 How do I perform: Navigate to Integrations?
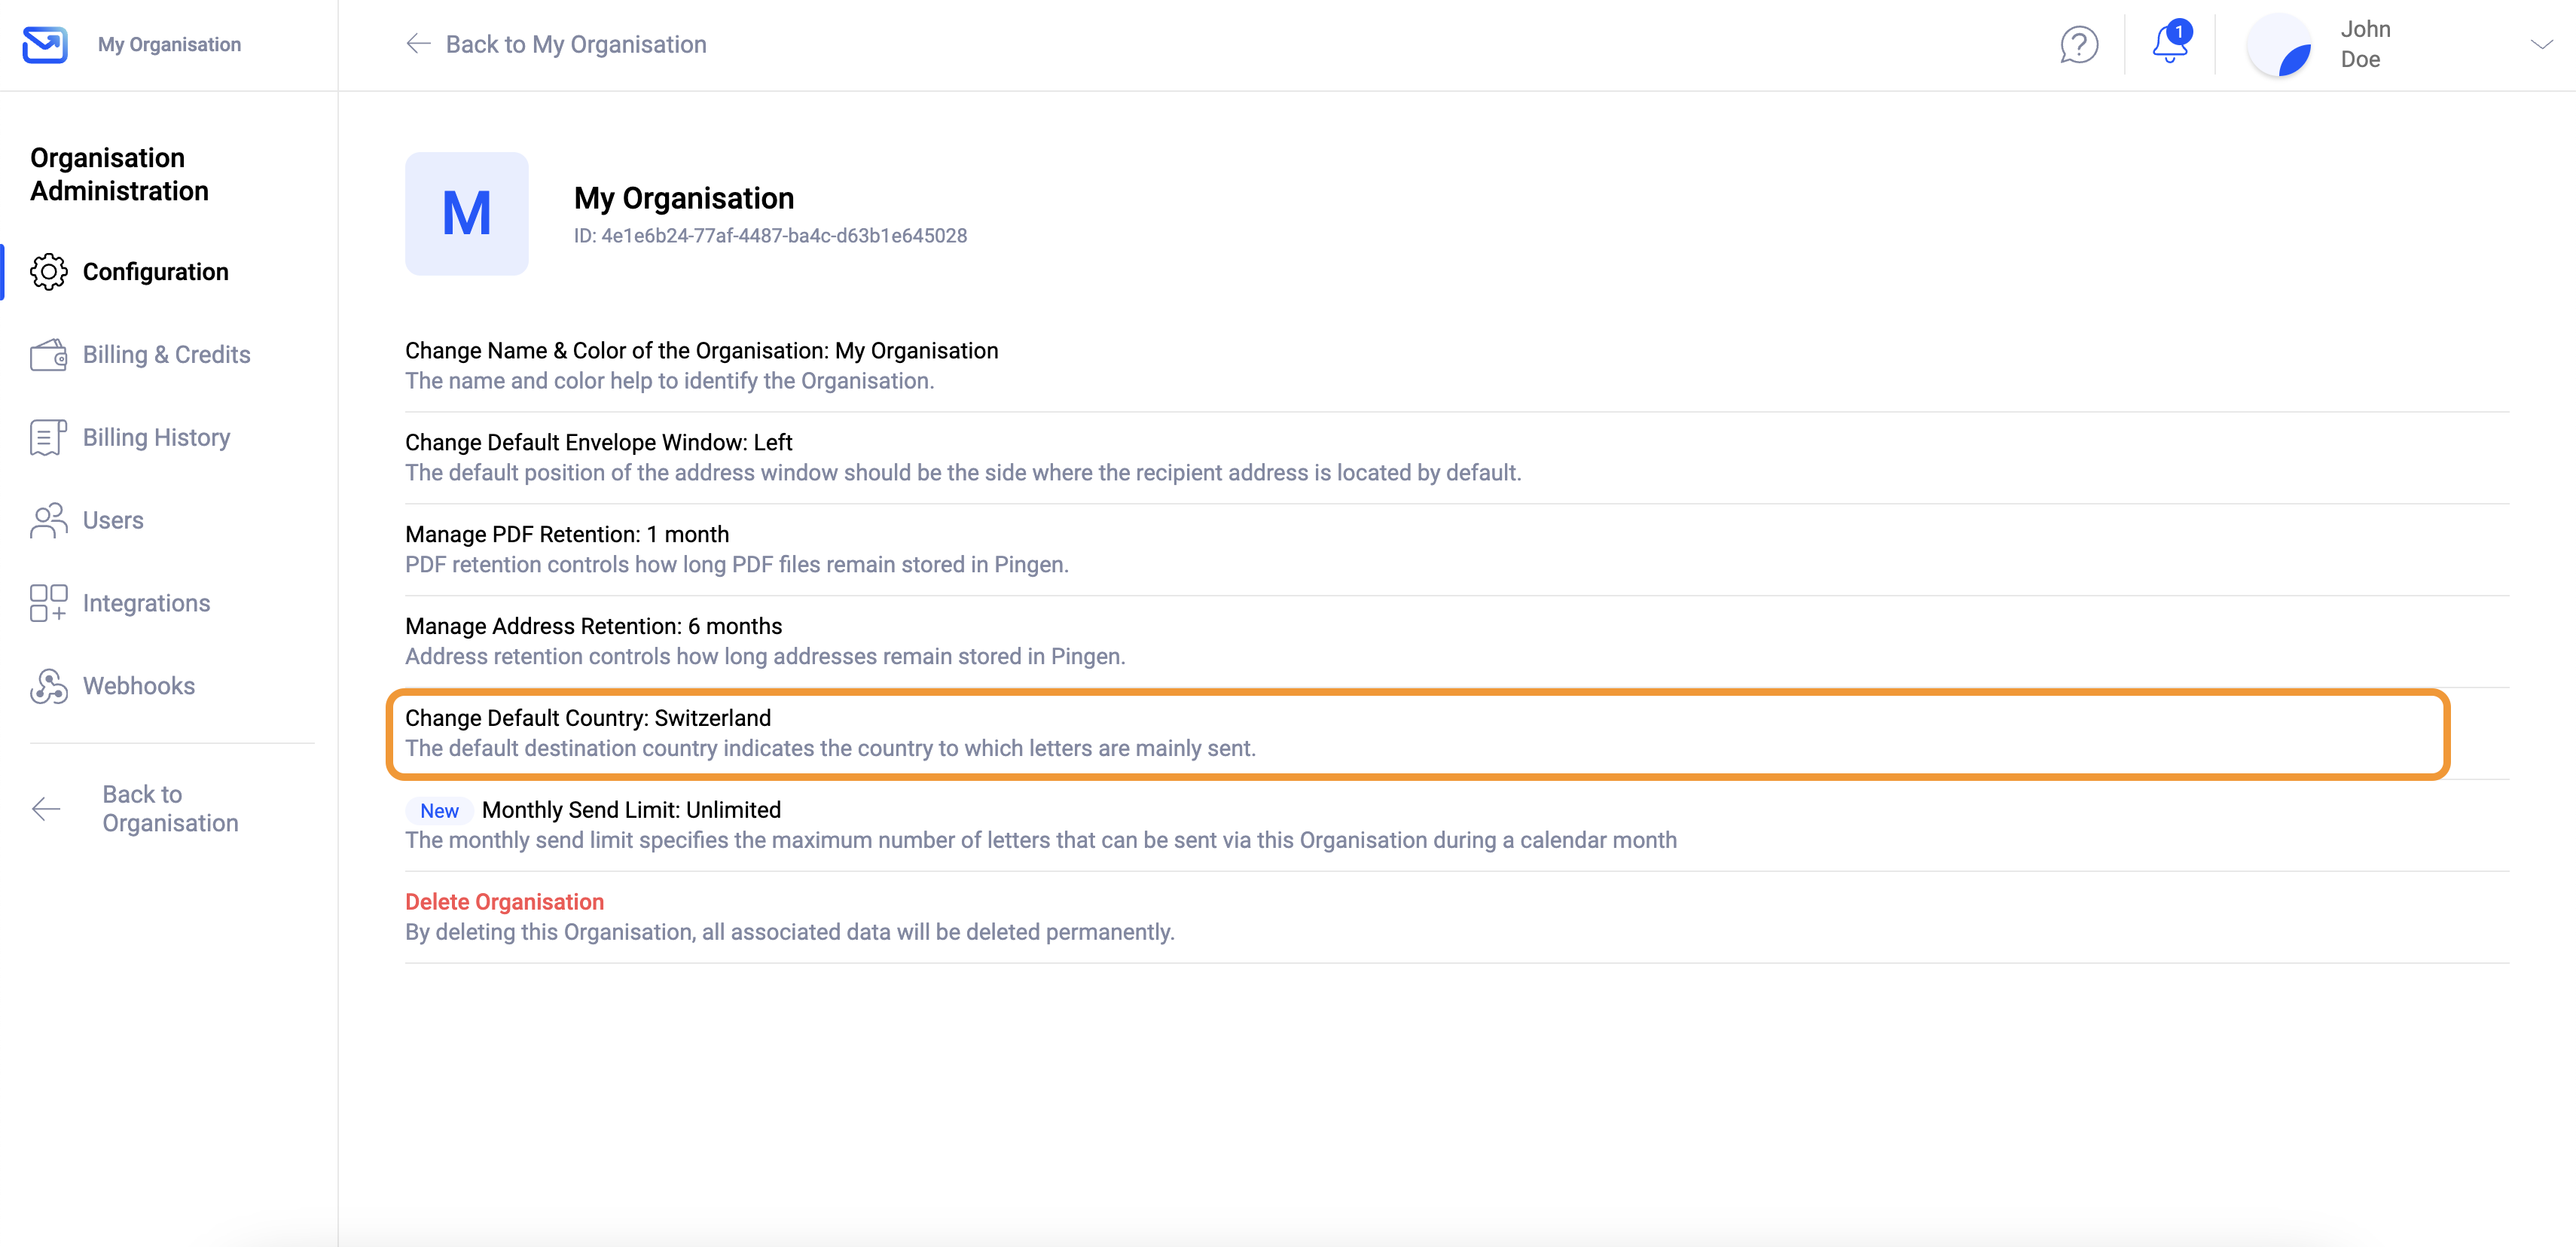pyautogui.click(x=147, y=604)
